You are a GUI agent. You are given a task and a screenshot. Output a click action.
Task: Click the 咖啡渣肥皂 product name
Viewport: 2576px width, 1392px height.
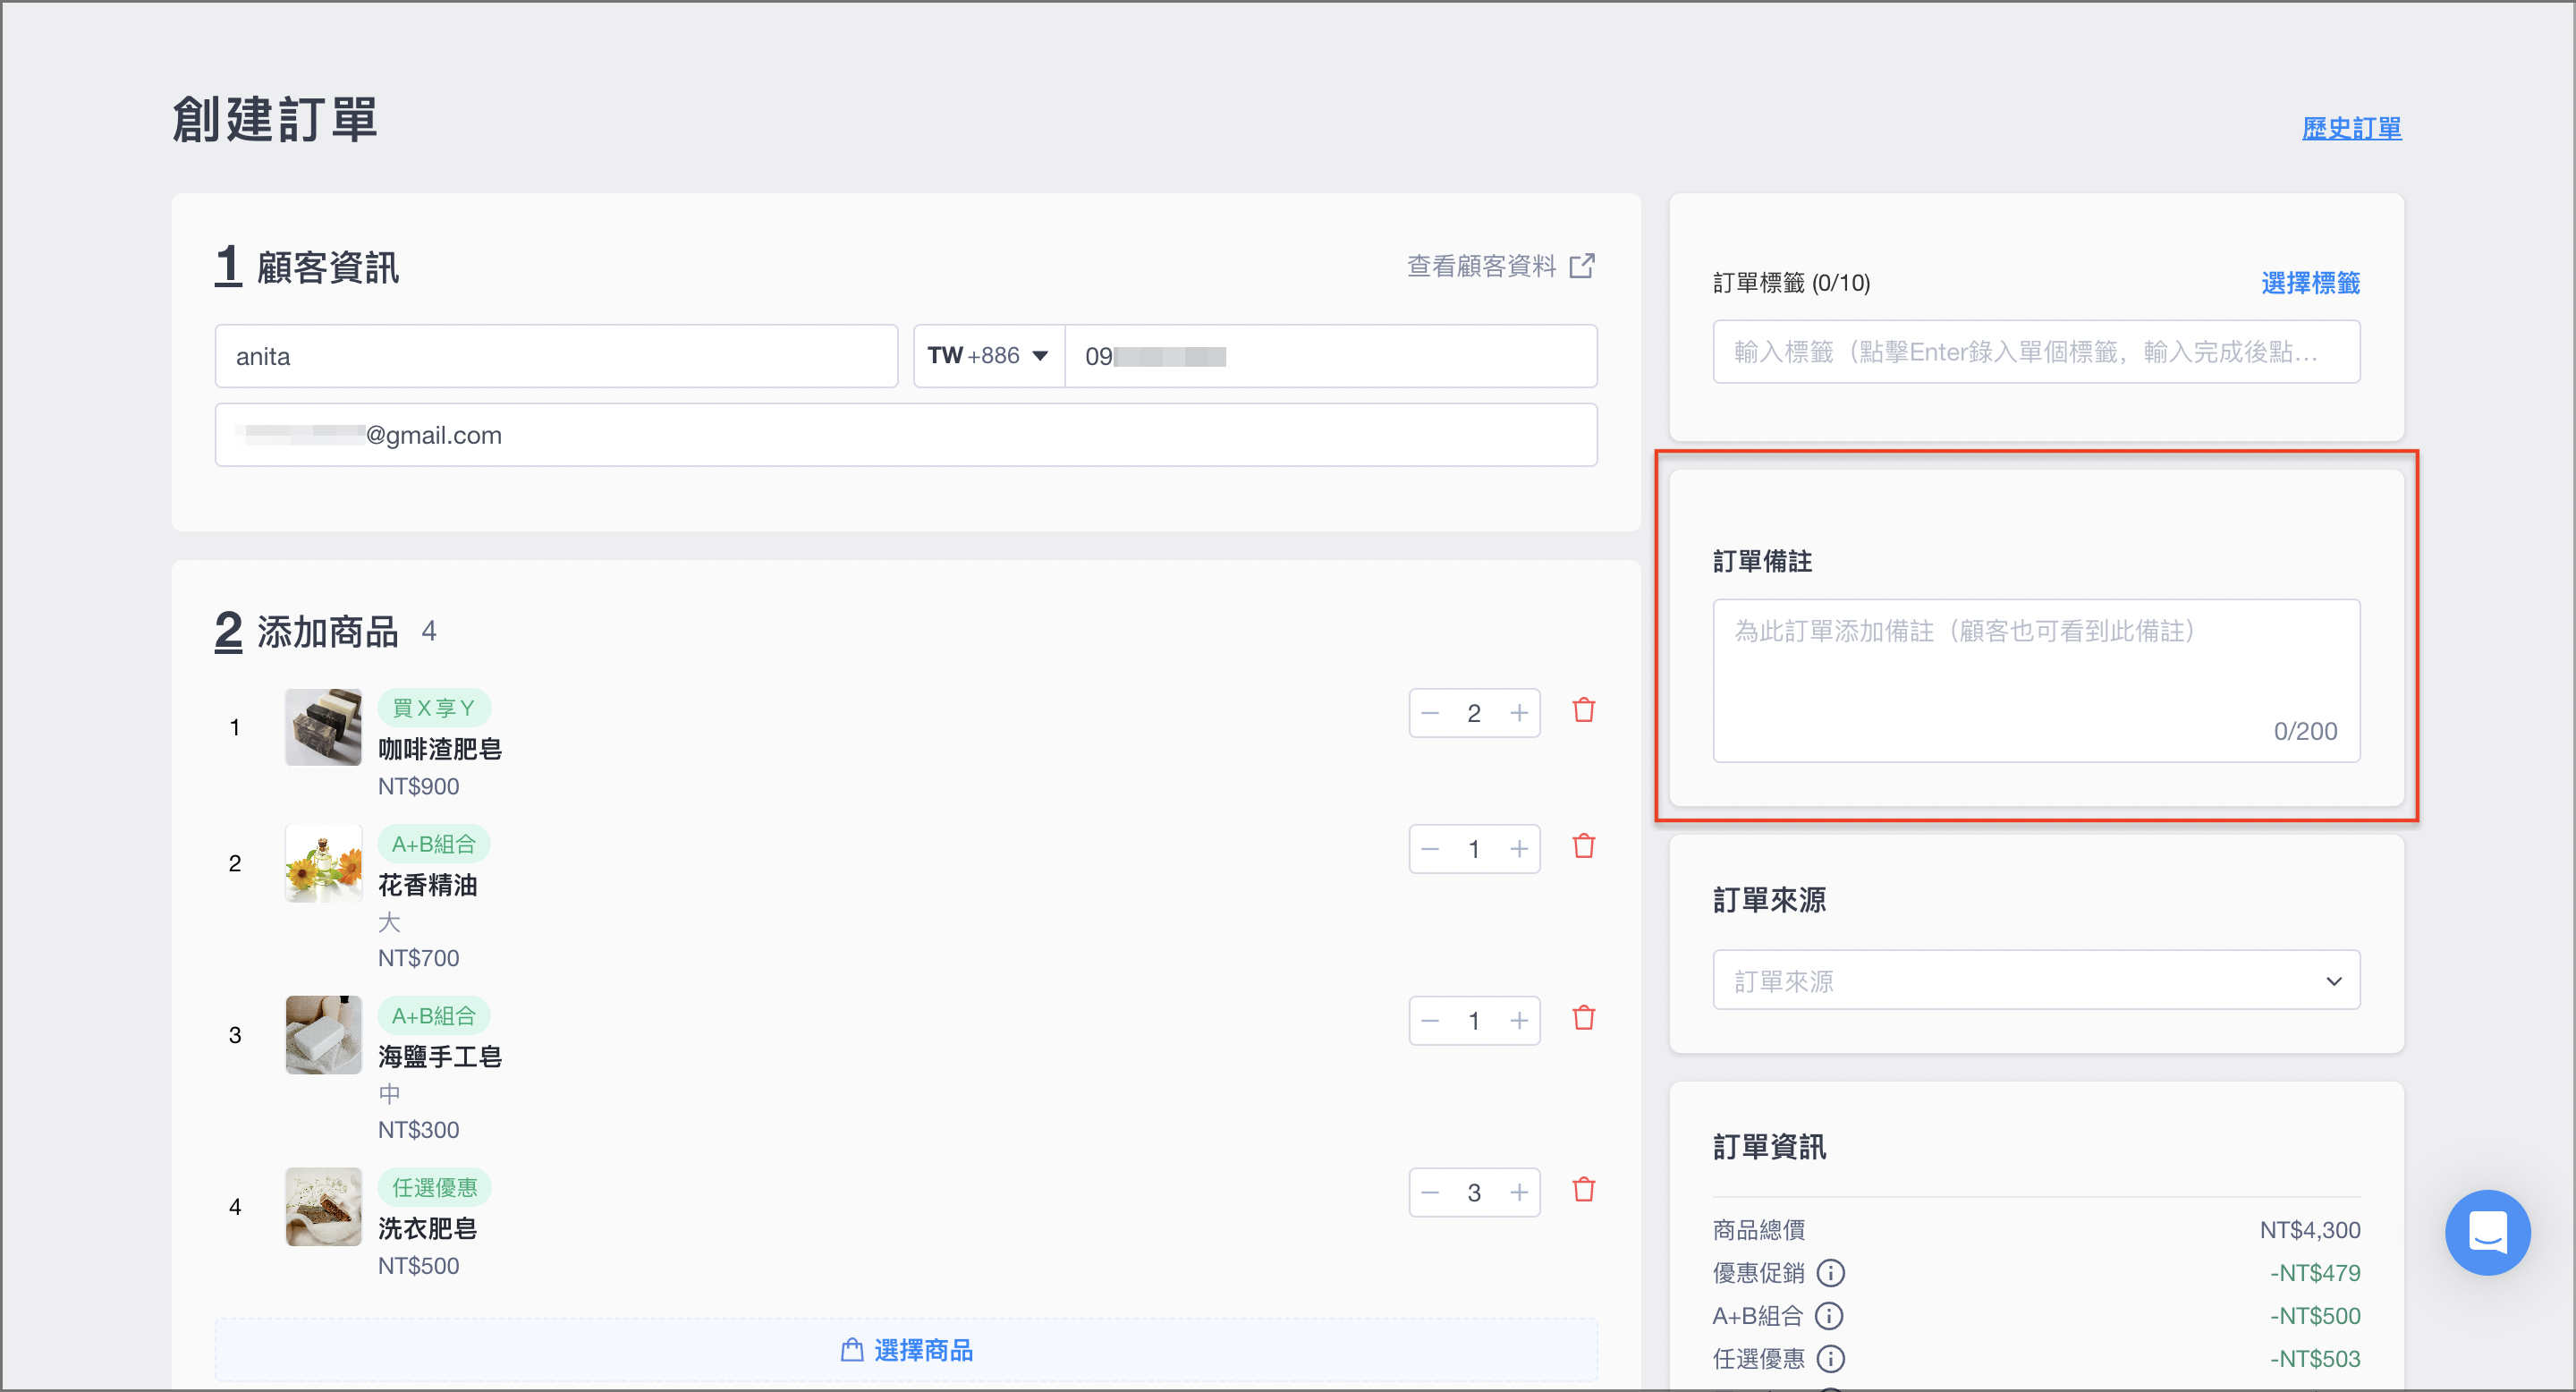click(440, 749)
